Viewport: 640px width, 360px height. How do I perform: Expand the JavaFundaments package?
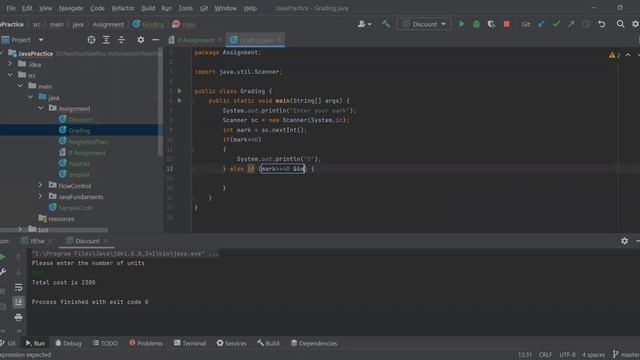40,196
